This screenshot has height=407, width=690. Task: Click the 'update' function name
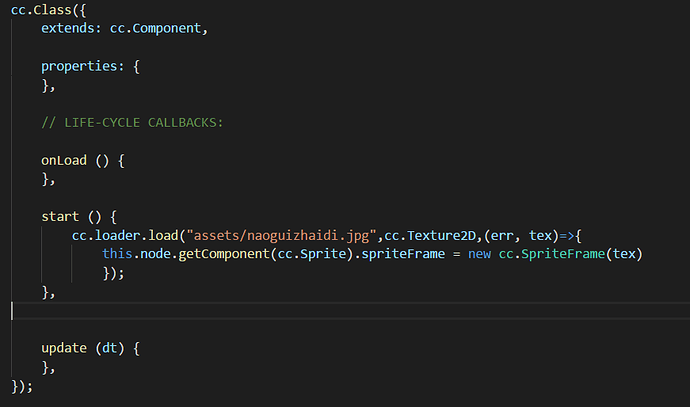point(66,348)
